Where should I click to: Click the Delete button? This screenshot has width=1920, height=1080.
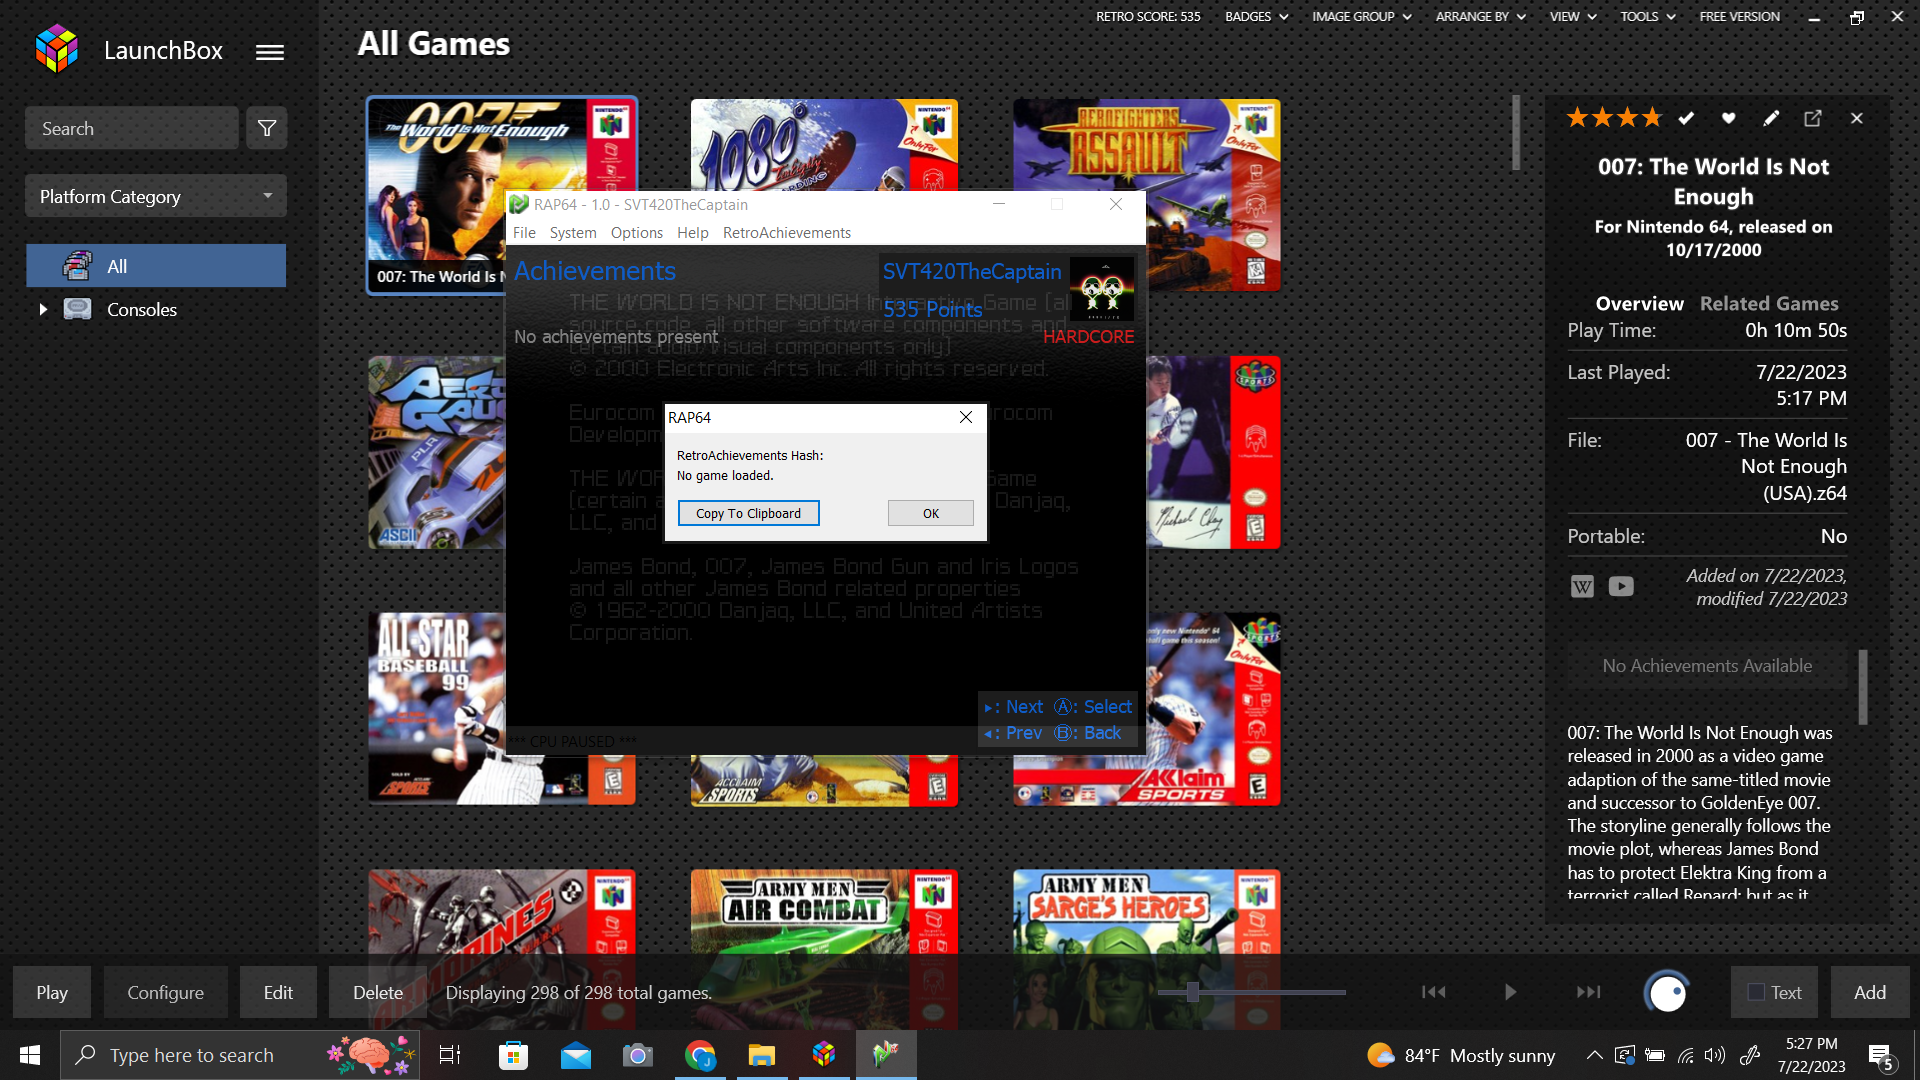pos(378,992)
